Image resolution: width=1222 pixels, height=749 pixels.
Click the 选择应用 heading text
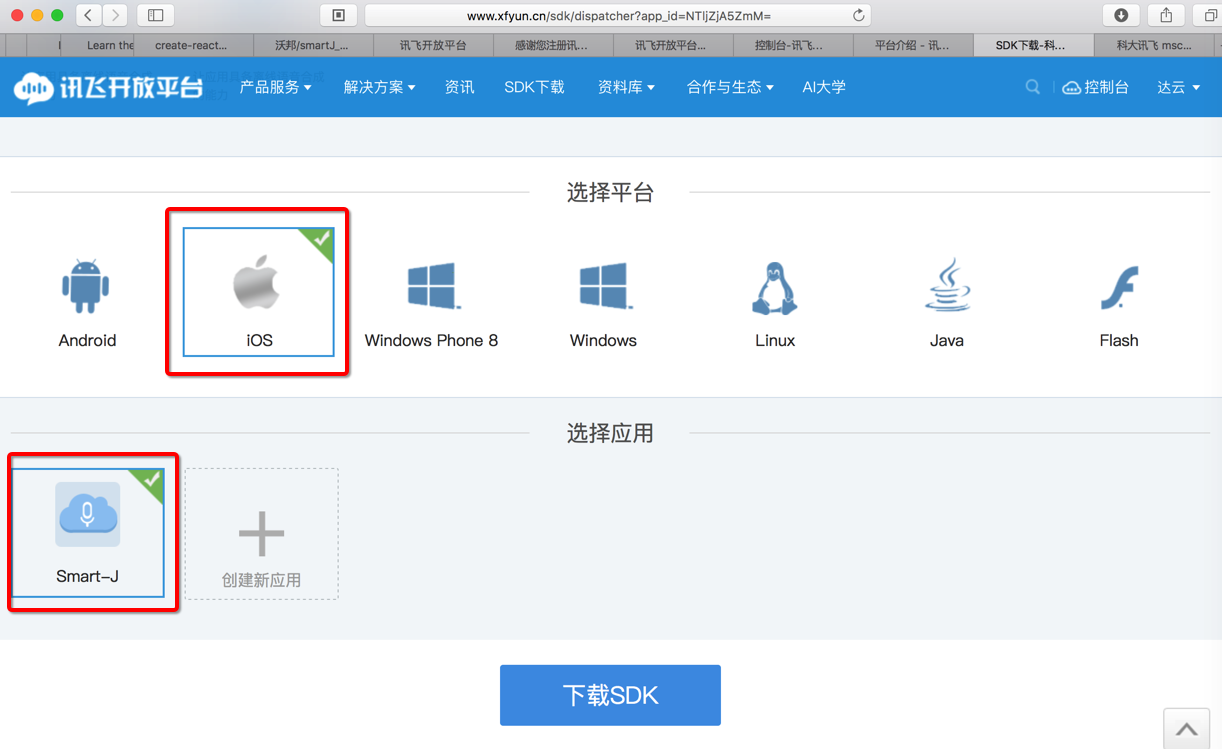pyautogui.click(x=610, y=433)
